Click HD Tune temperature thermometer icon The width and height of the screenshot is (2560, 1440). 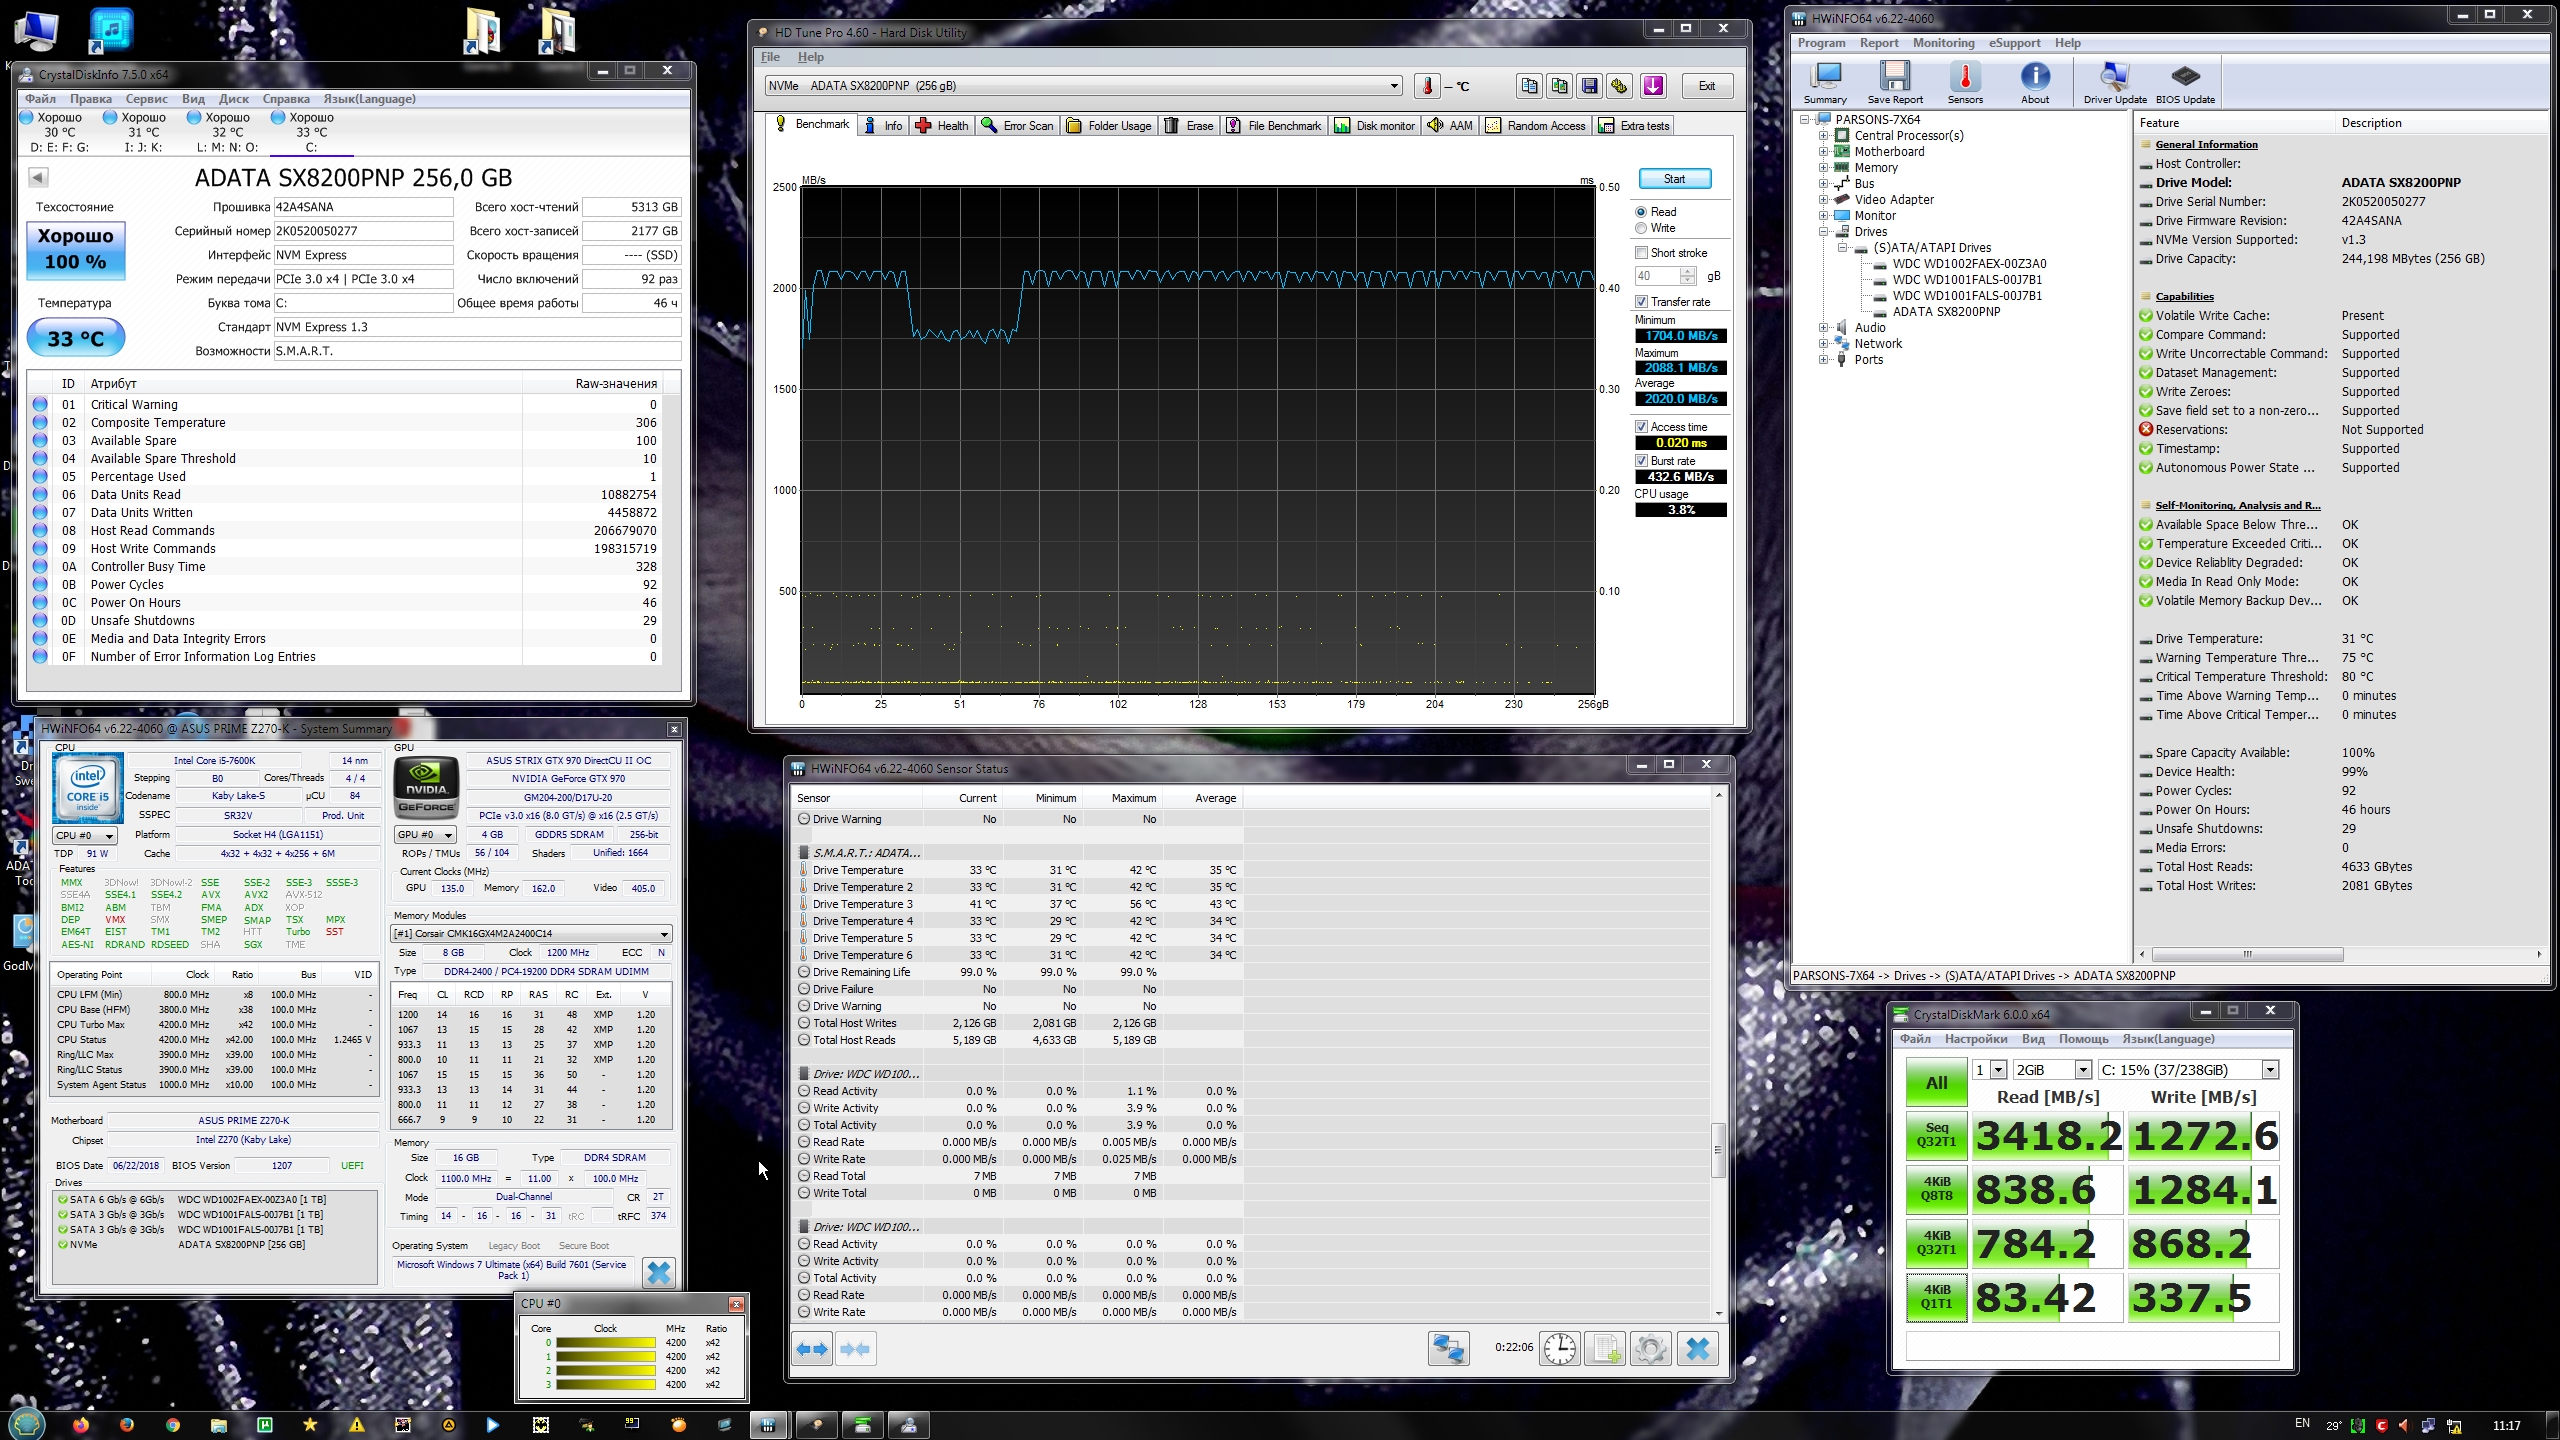point(1427,86)
